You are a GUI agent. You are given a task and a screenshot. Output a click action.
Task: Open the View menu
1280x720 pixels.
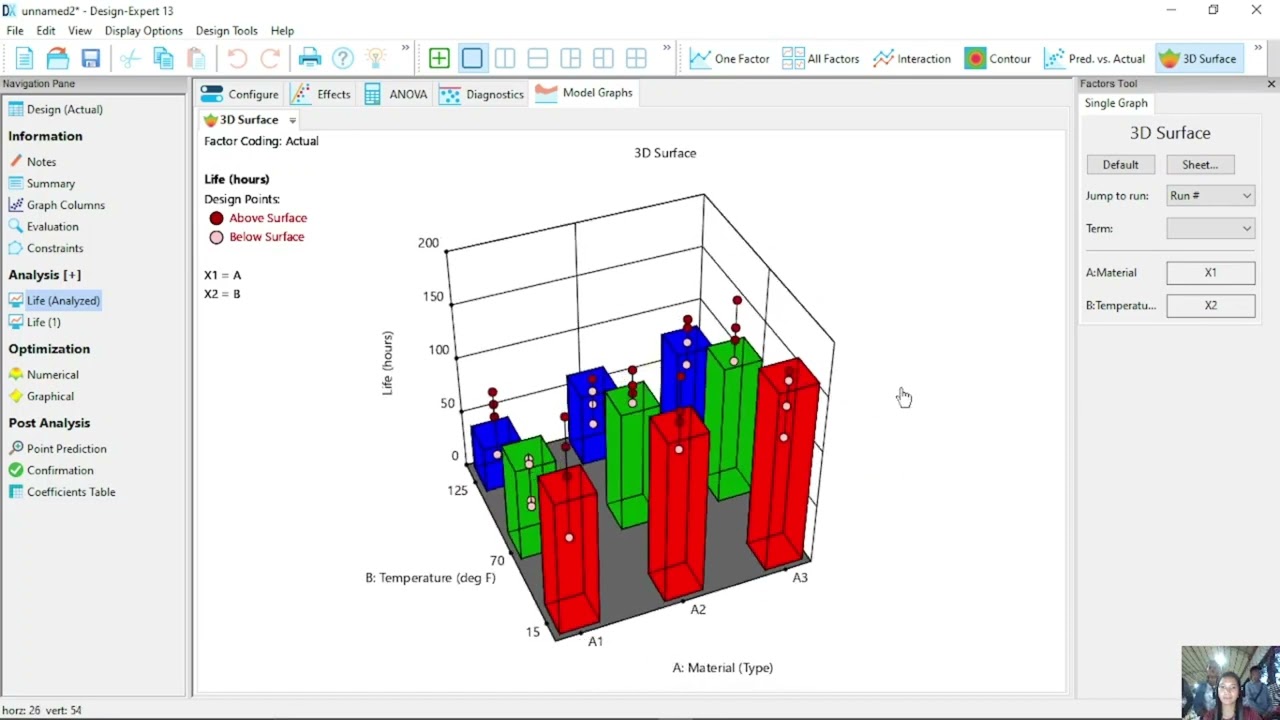[80, 31]
